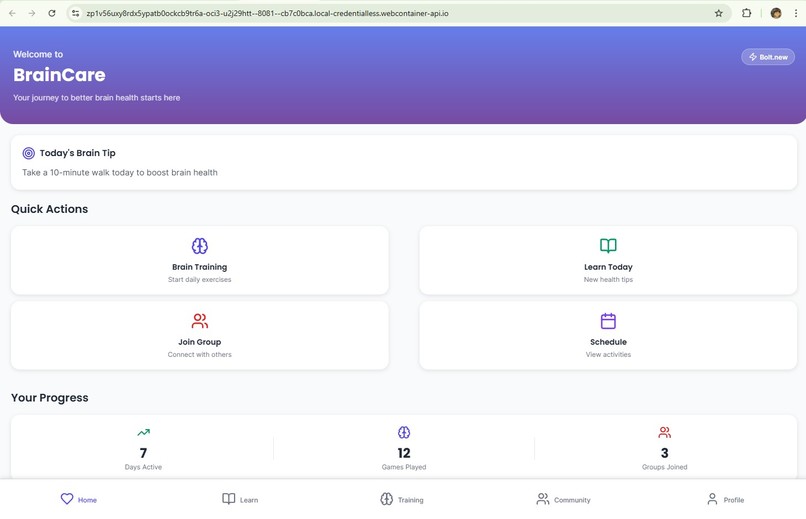This screenshot has width=806, height=519.
Task: Click the 'BrainCare' title in header
Action: click(x=59, y=75)
